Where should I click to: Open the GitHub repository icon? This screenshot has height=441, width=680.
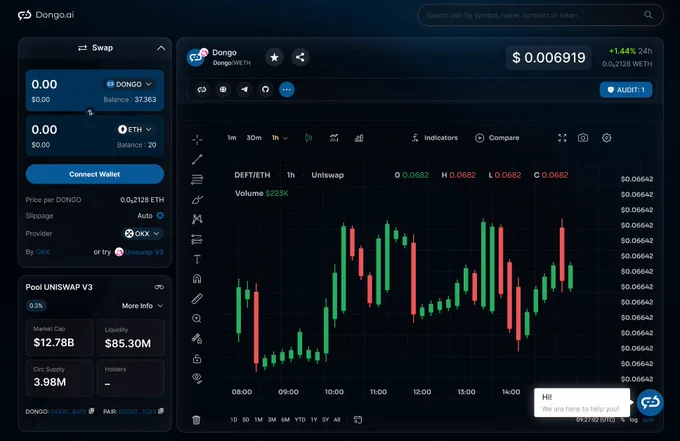click(265, 89)
